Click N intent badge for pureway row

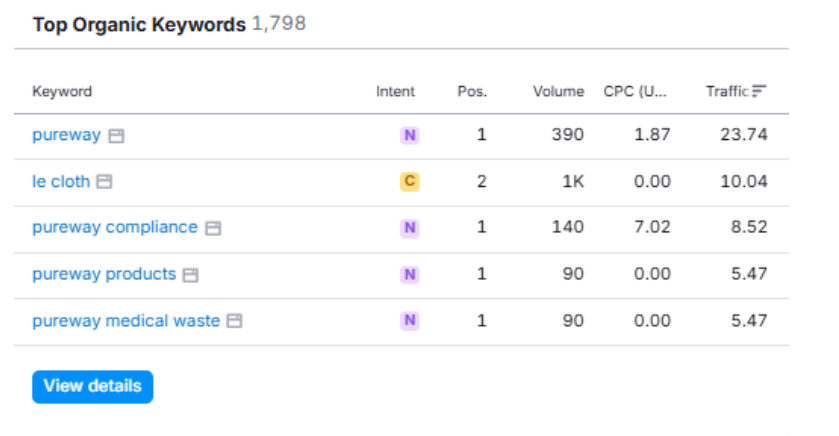[410, 135]
